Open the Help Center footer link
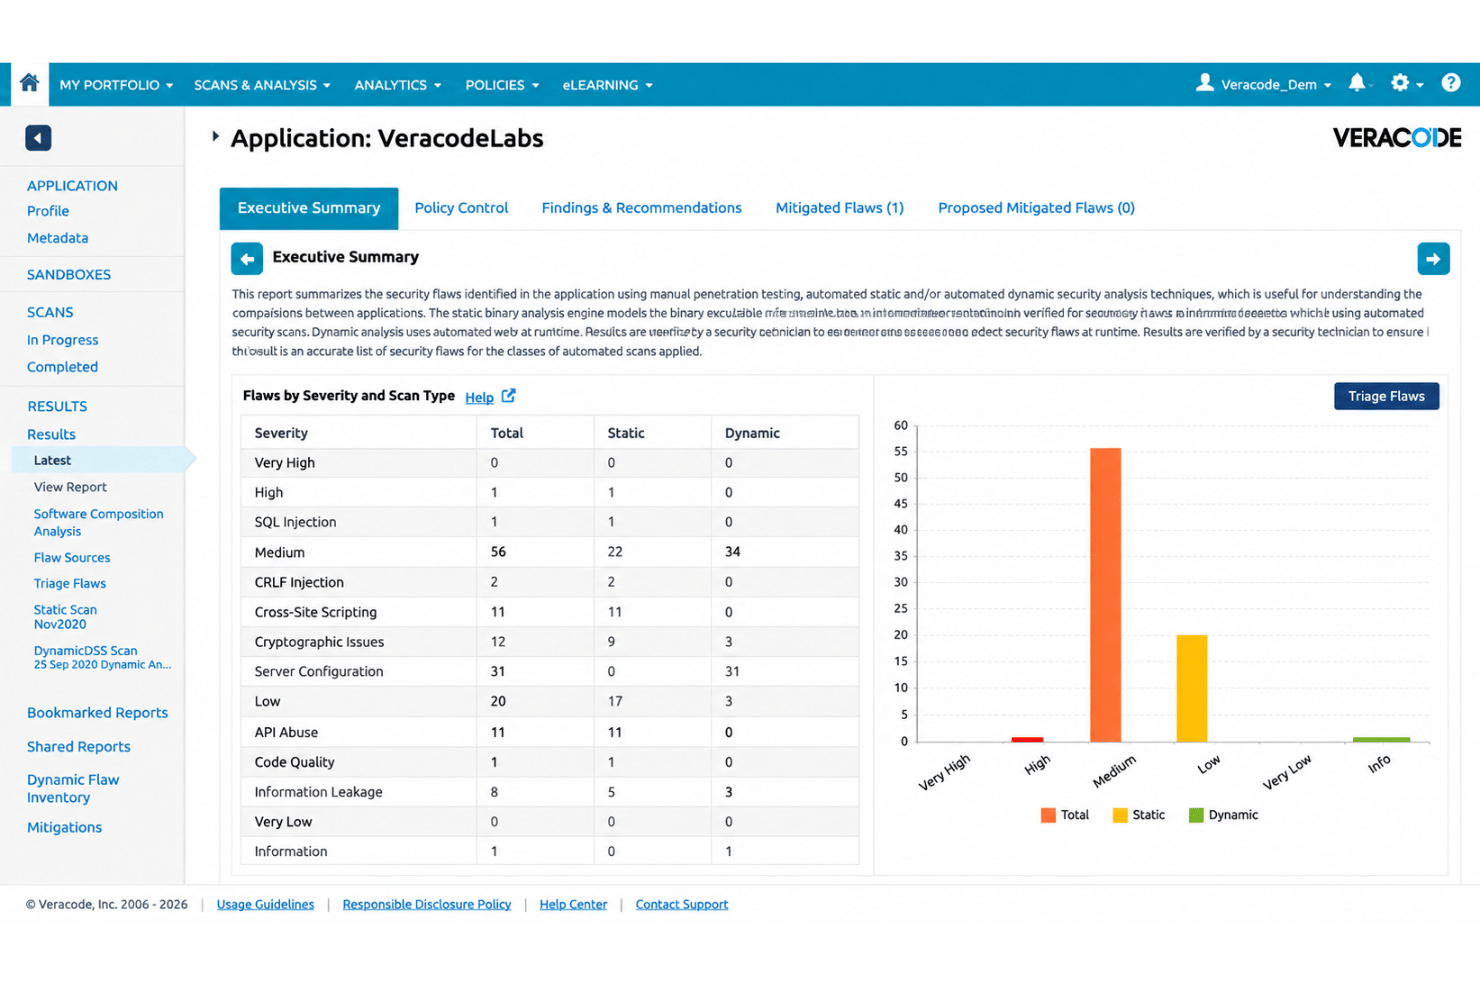 point(573,904)
